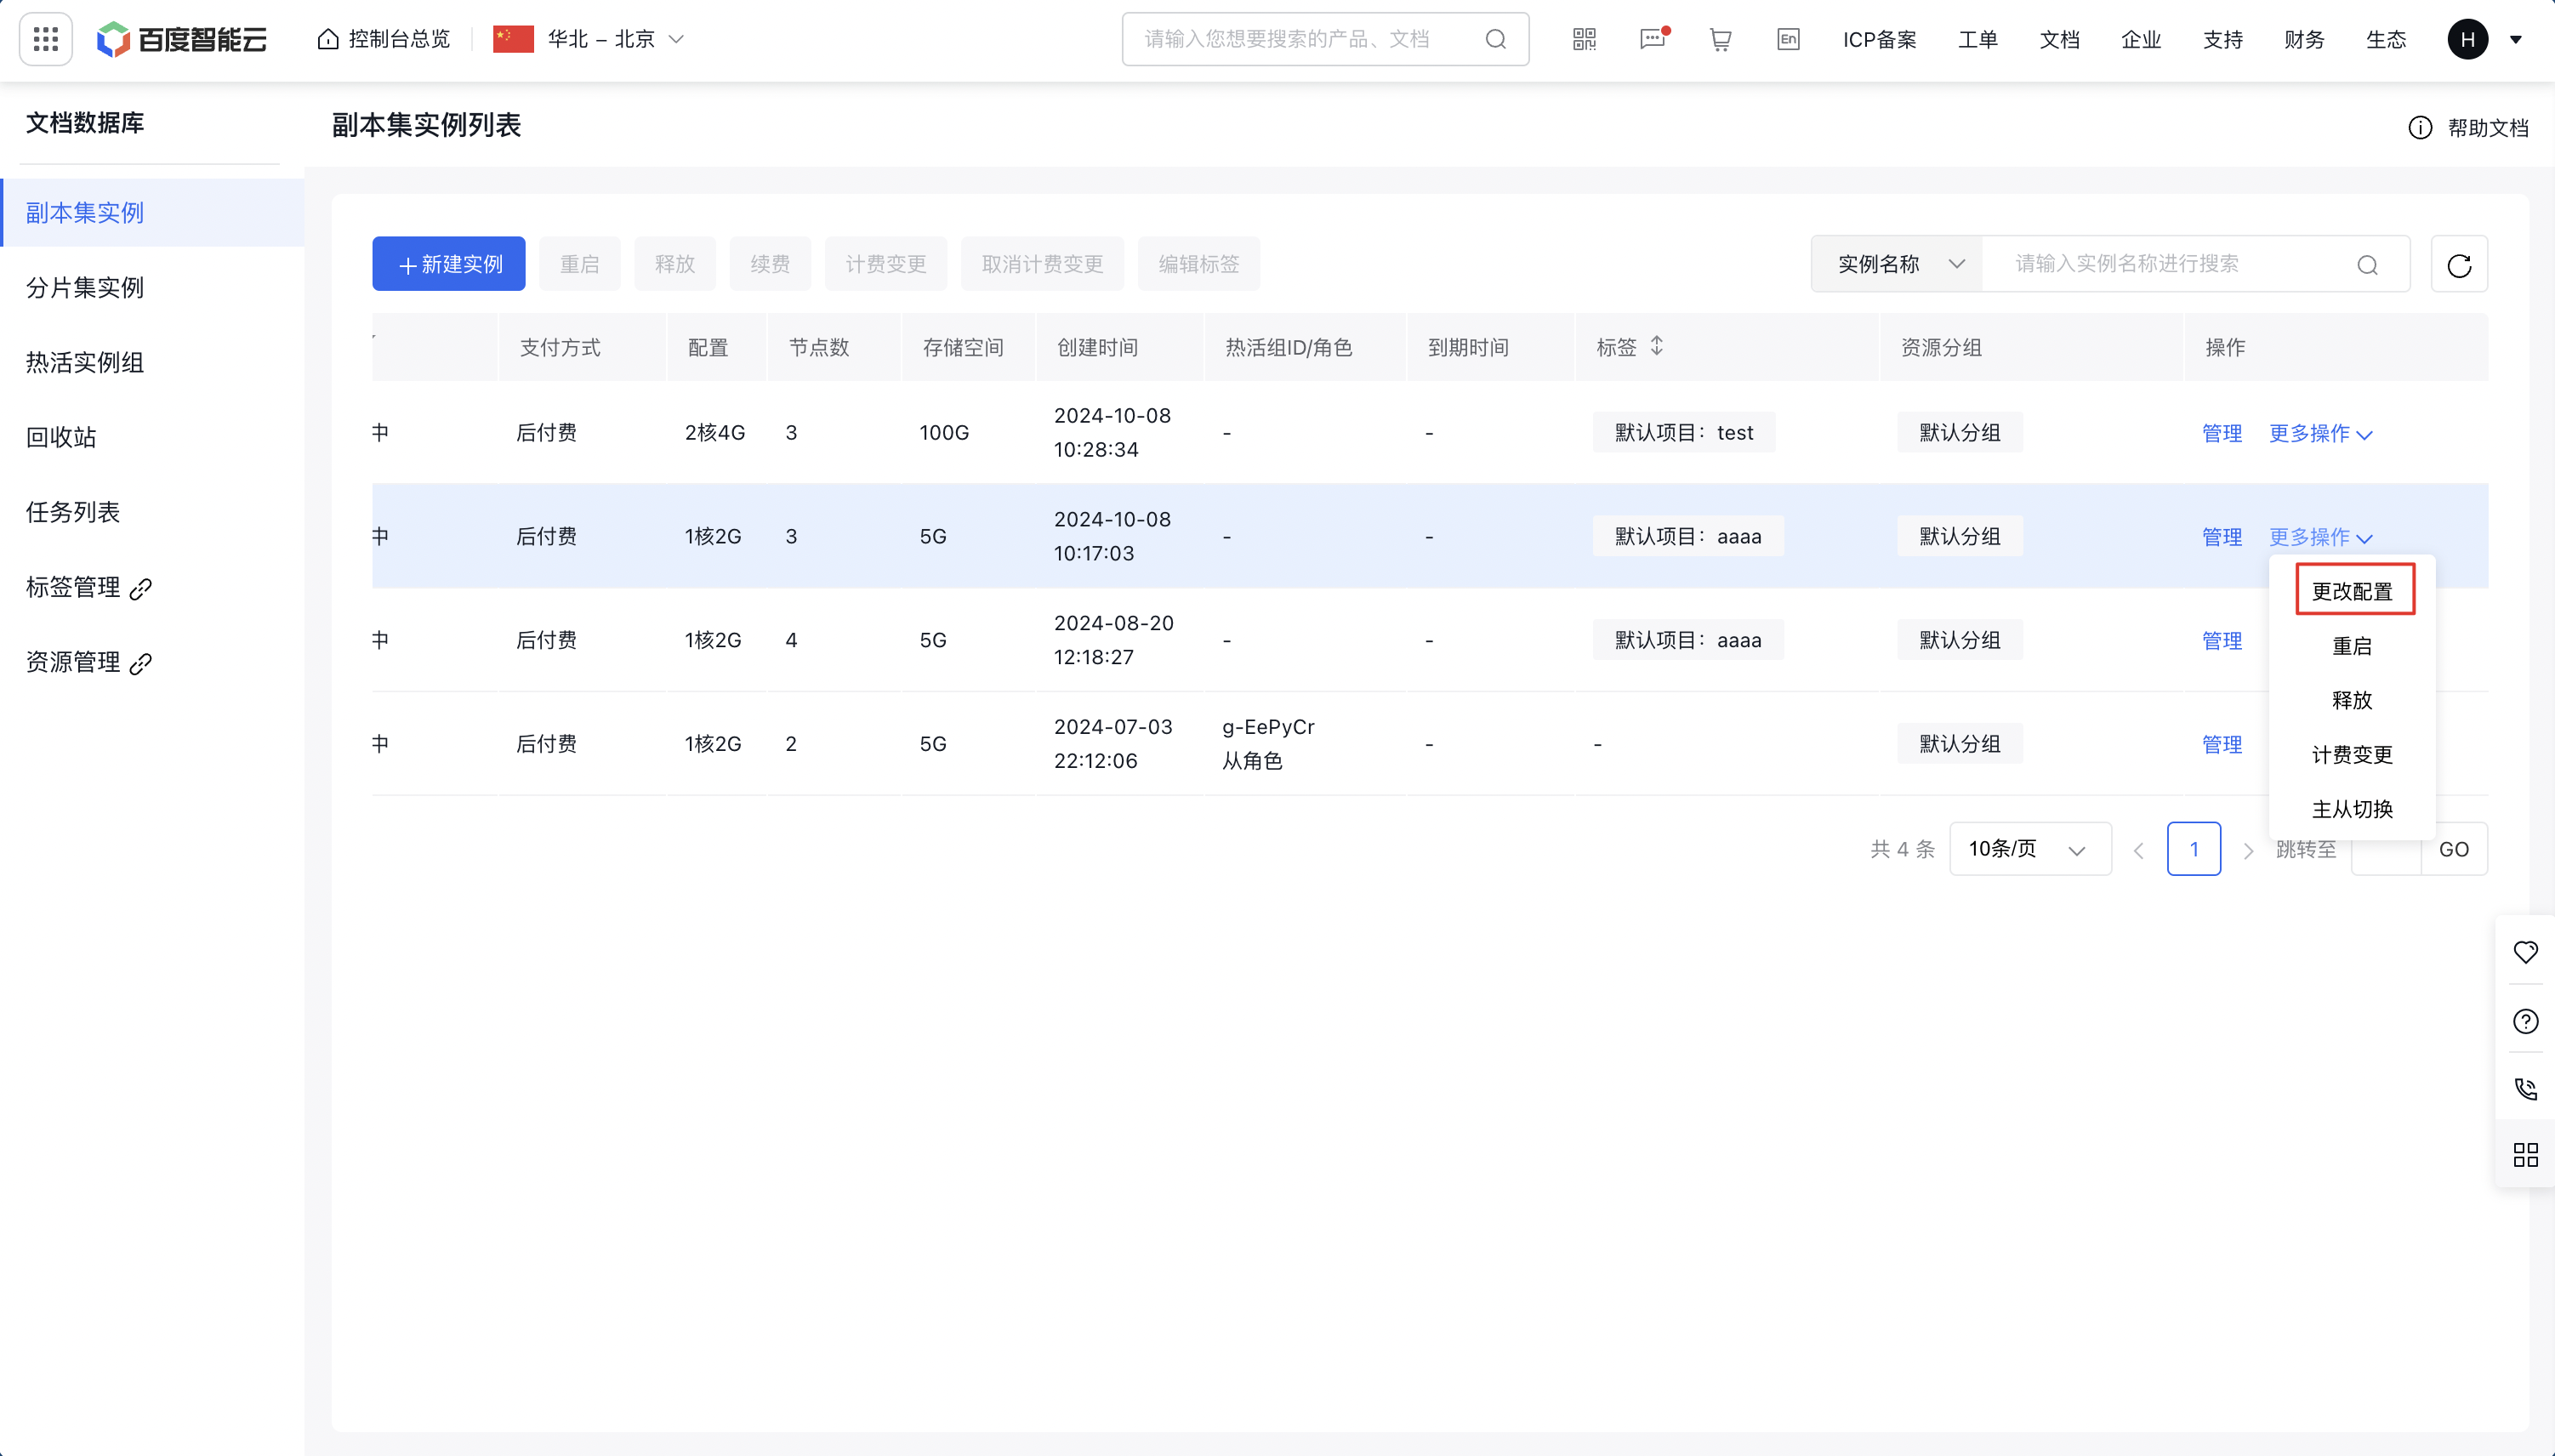
Task: Click 管理 for the 10:17:03 instance
Action: (x=2222, y=537)
